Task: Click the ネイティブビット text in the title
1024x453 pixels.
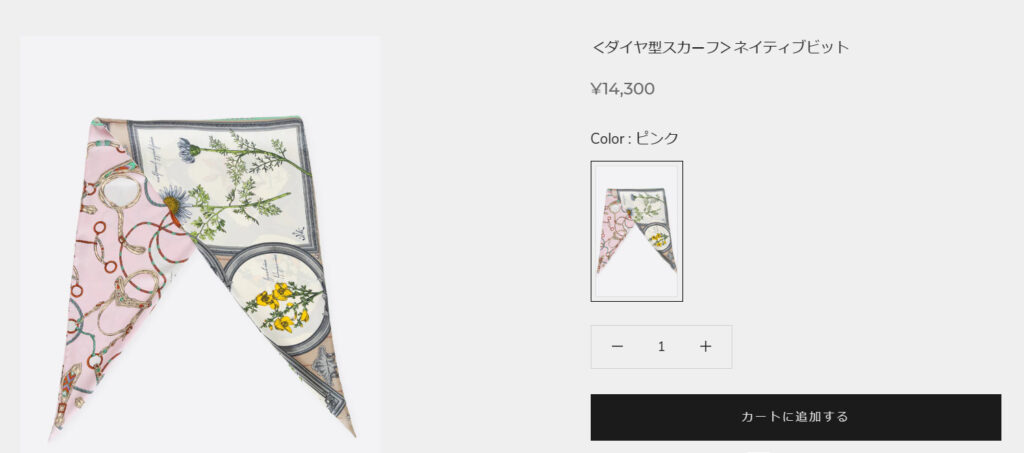Action: [792, 47]
